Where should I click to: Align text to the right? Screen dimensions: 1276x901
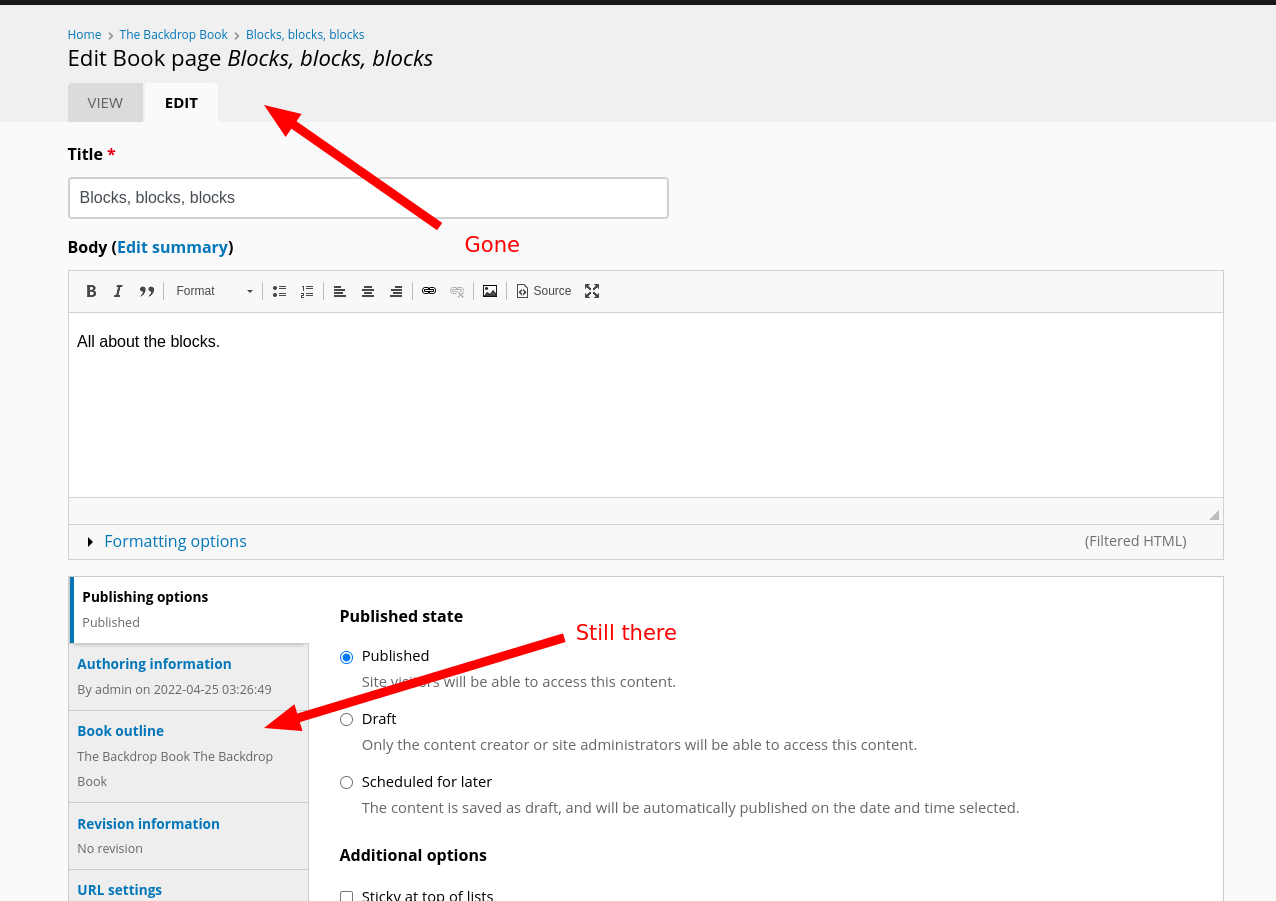(396, 291)
